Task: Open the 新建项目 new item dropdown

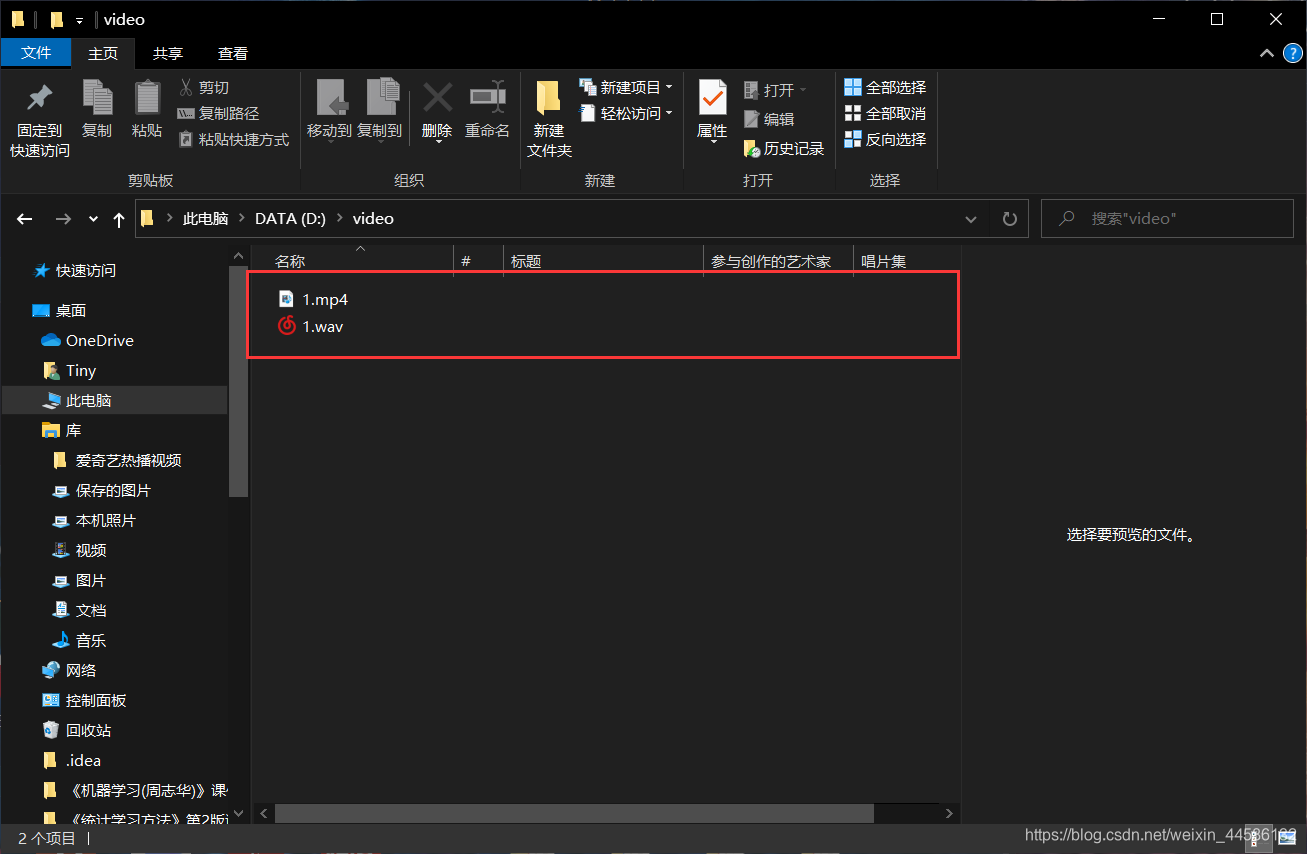Action: 625,88
